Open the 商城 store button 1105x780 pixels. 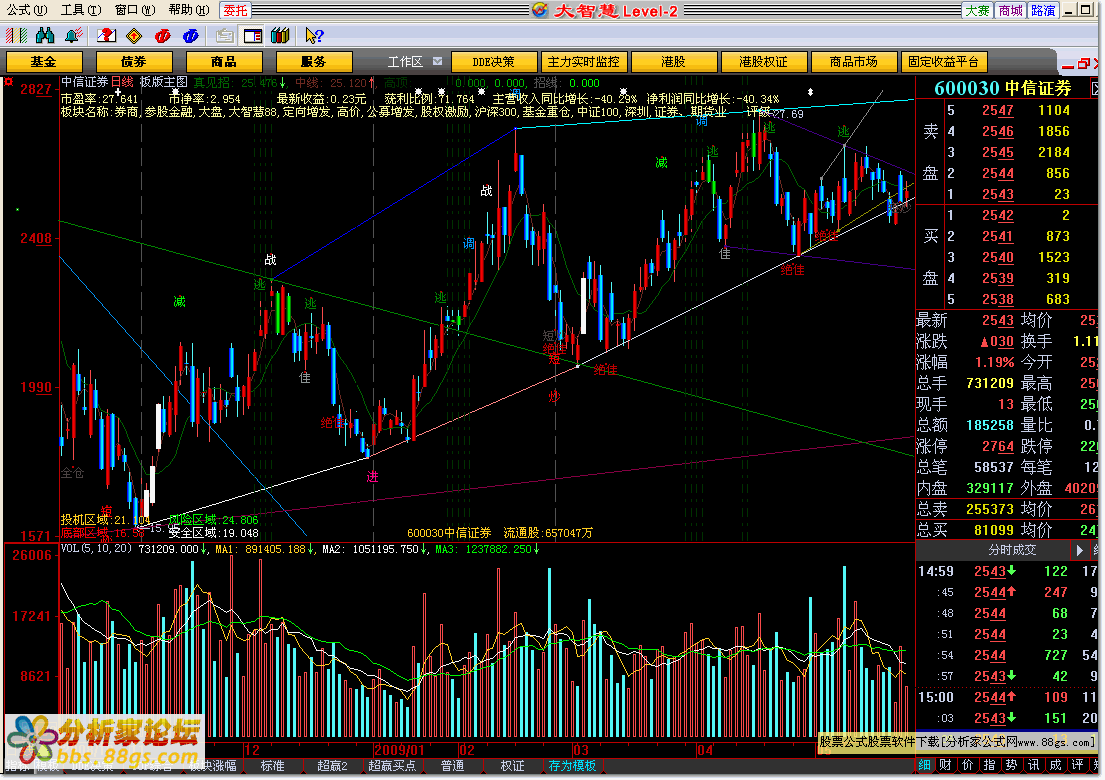point(1010,10)
